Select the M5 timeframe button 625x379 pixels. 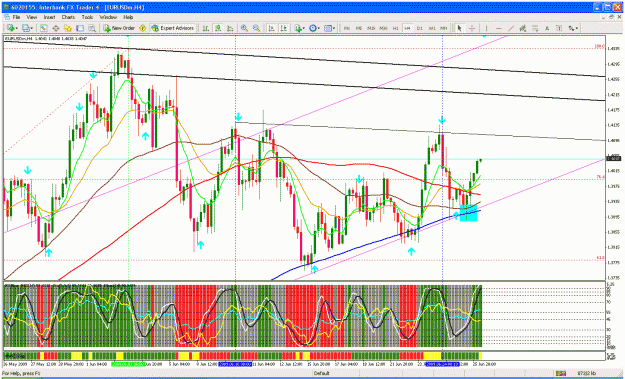[359, 28]
